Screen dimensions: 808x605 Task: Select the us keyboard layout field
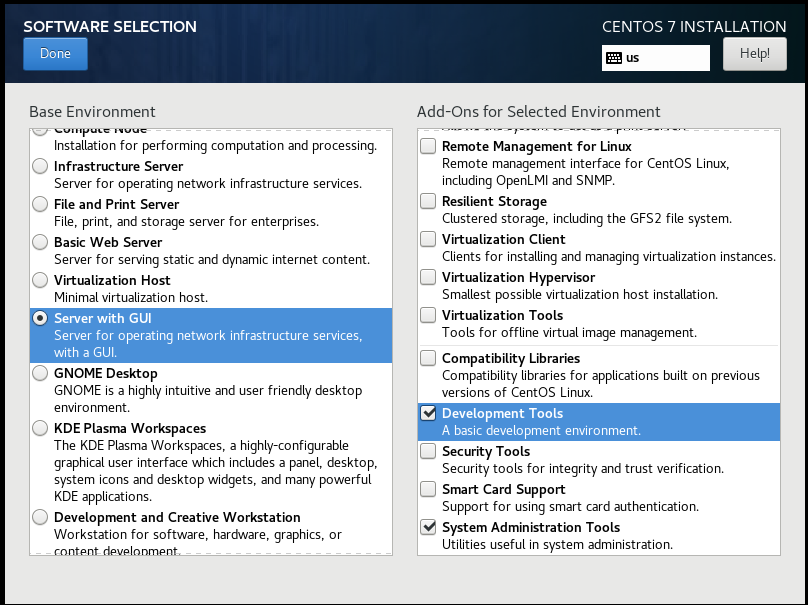tap(655, 58)
